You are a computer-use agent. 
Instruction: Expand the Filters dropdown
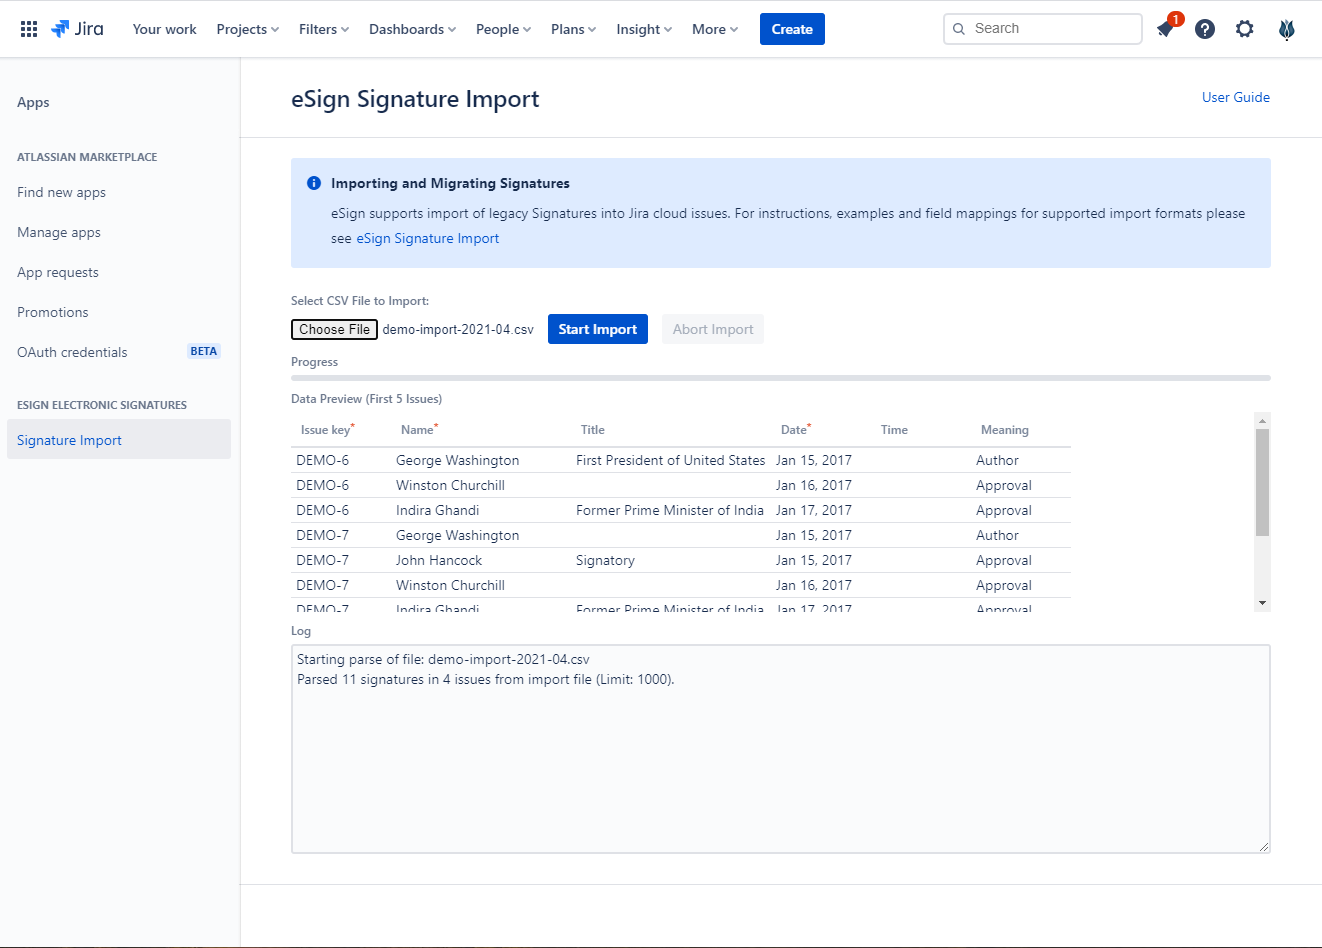(323, 29)
